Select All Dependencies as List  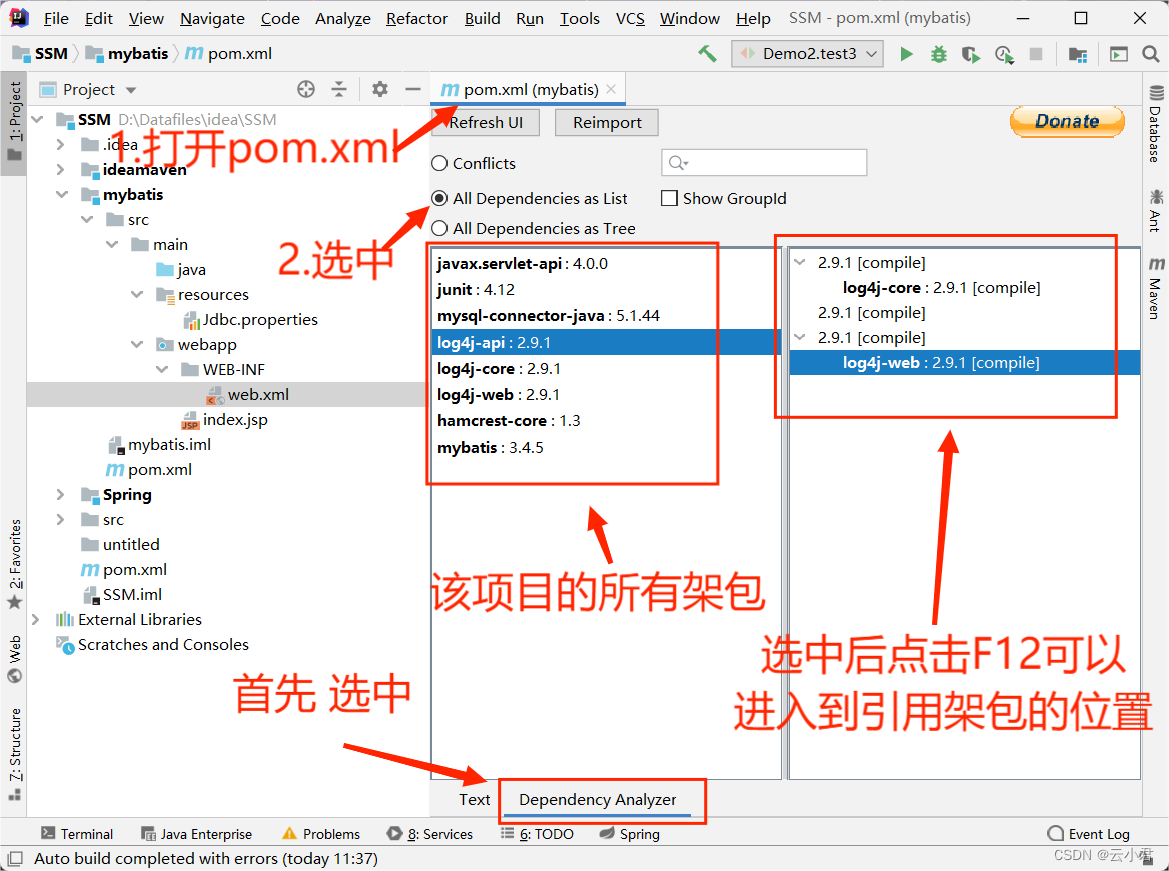coord(440,198)
